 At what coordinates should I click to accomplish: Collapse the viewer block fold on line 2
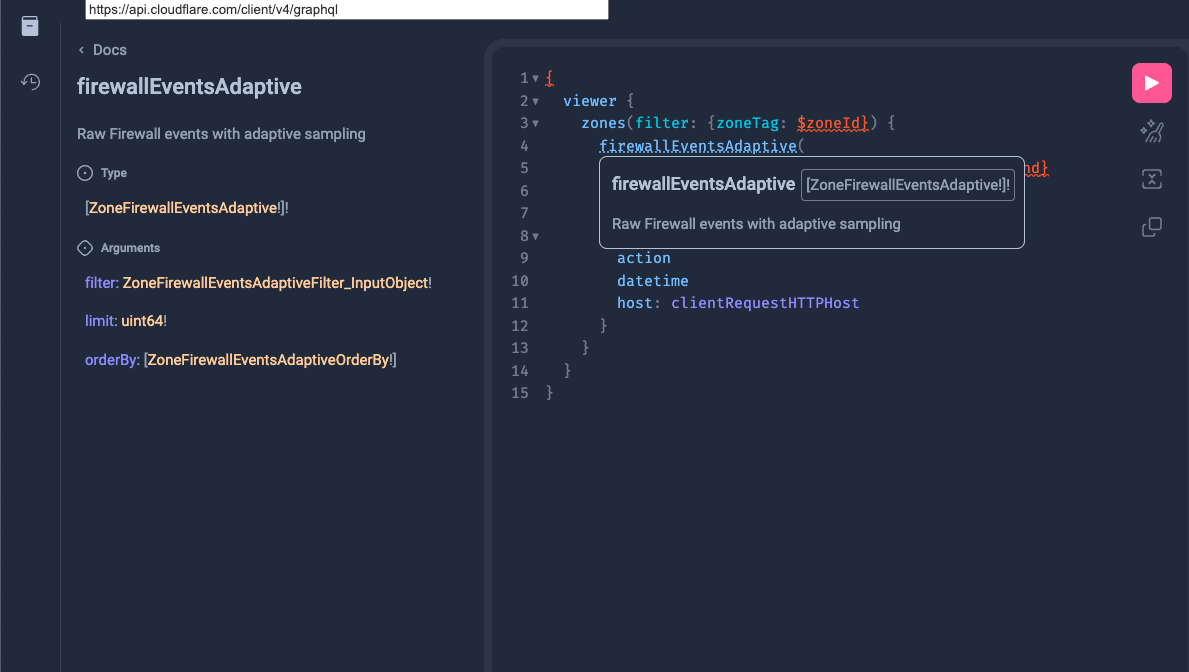coord(535,101)
